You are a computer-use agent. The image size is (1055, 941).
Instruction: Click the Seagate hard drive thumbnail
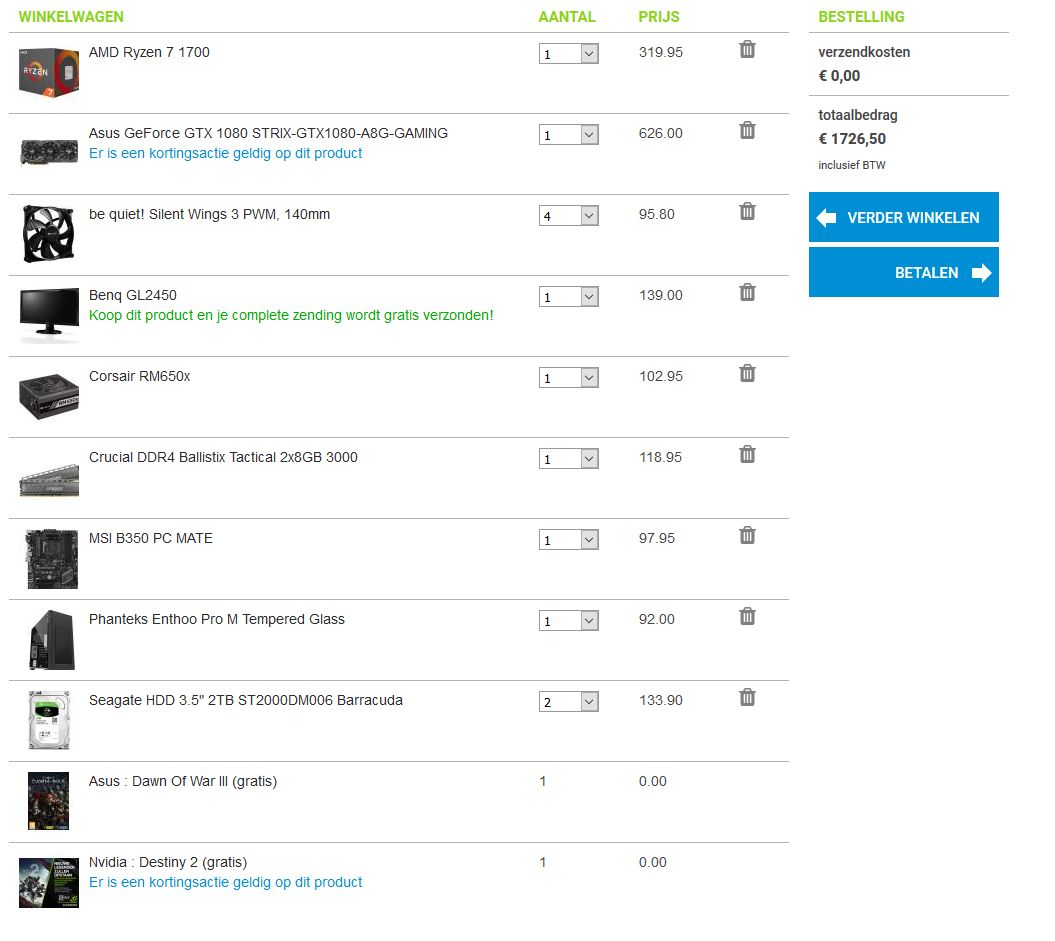(49, 720)
